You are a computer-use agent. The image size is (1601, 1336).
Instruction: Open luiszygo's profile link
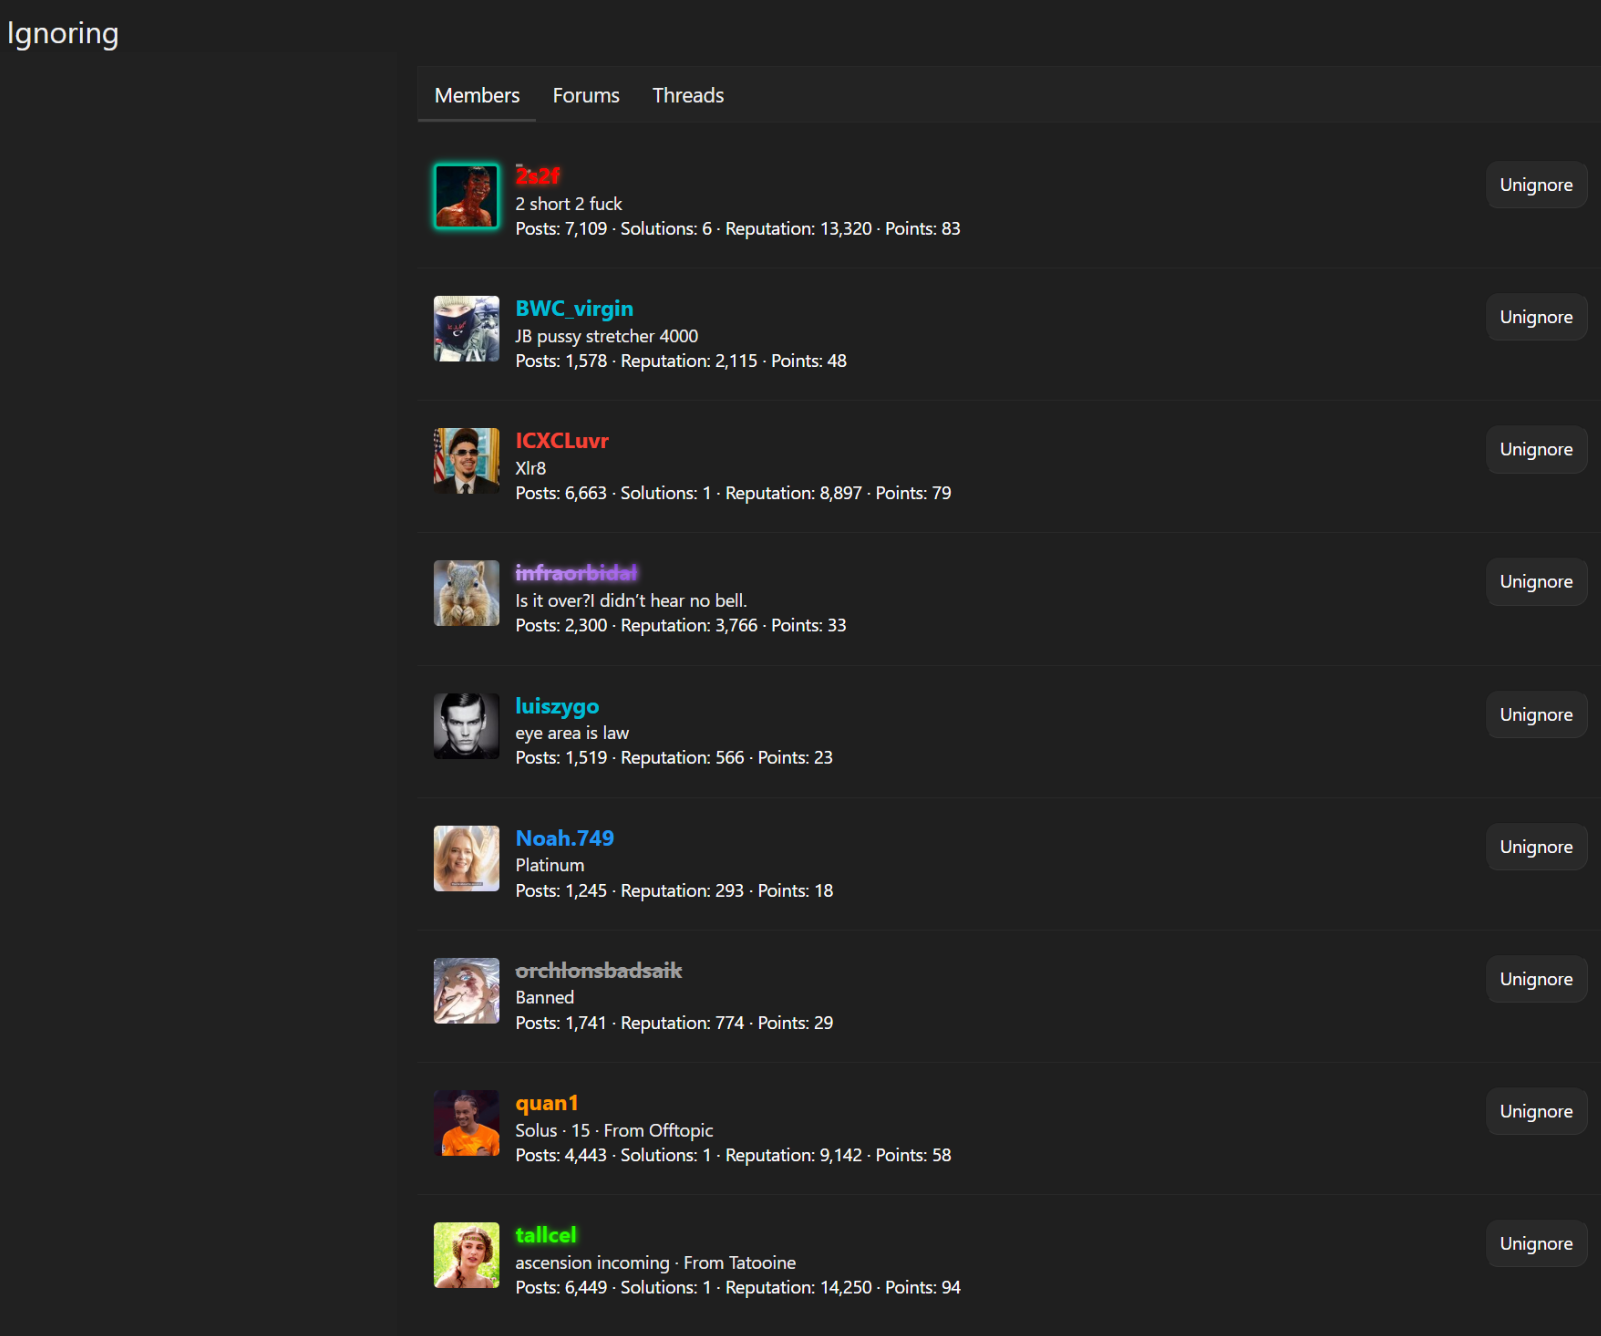[557, 706]
